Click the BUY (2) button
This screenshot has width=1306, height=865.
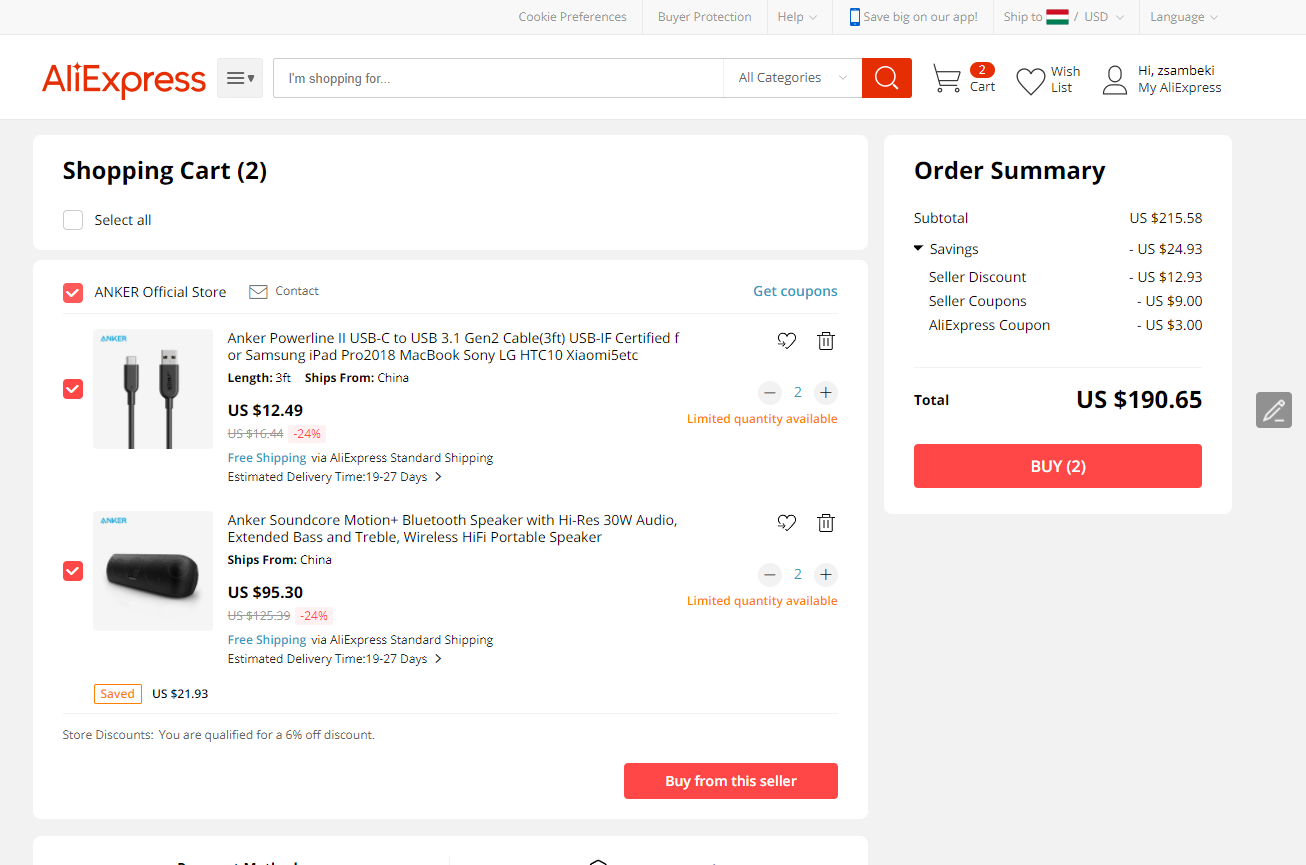point(1058,466)
